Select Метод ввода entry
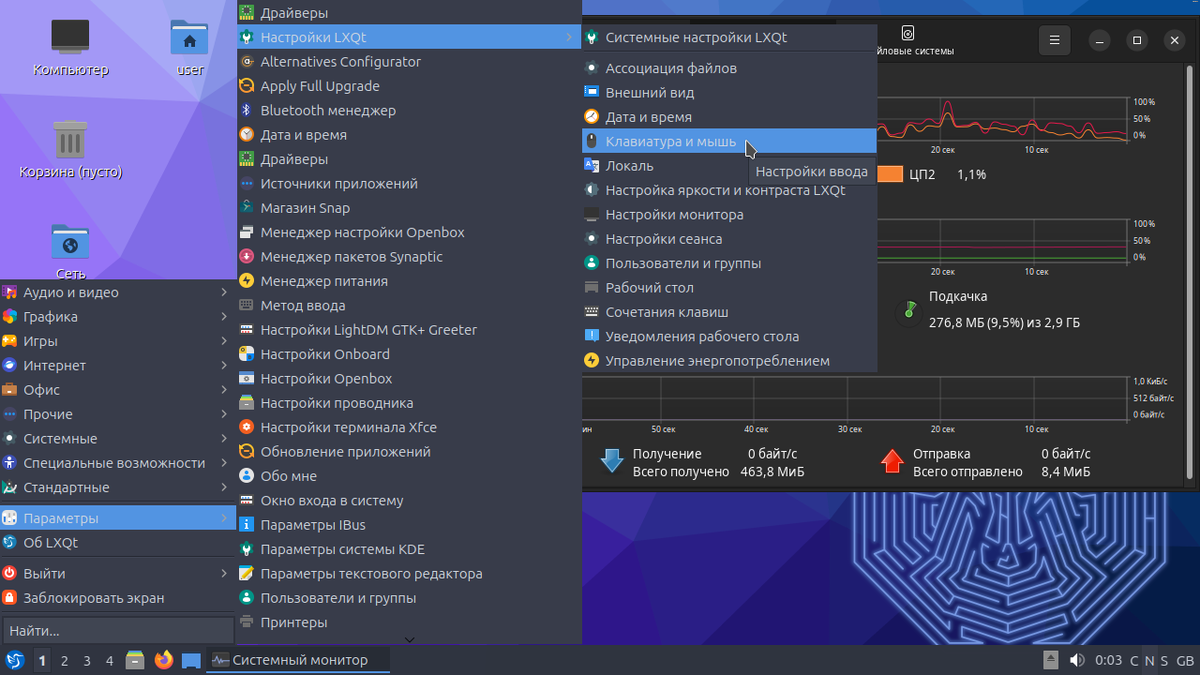This screenshot has height=675, width=1200. point(409,305)
